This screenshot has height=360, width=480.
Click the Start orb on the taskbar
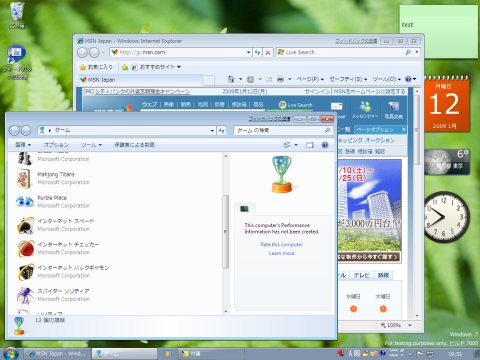click(x=11, y=353)
